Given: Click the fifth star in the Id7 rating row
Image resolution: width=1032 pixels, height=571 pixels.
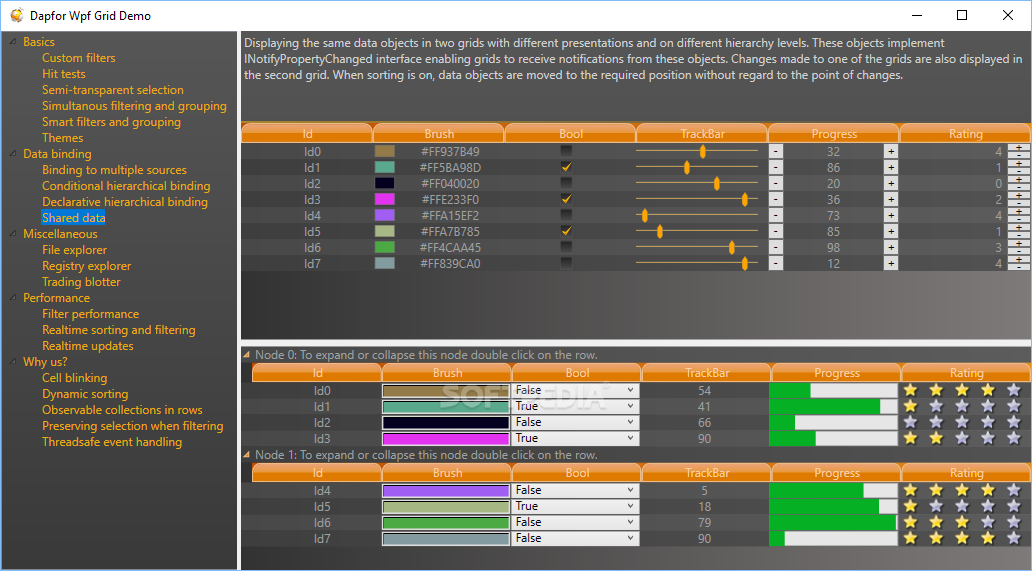Looking at the screenshot, I should pos(1014,538).
